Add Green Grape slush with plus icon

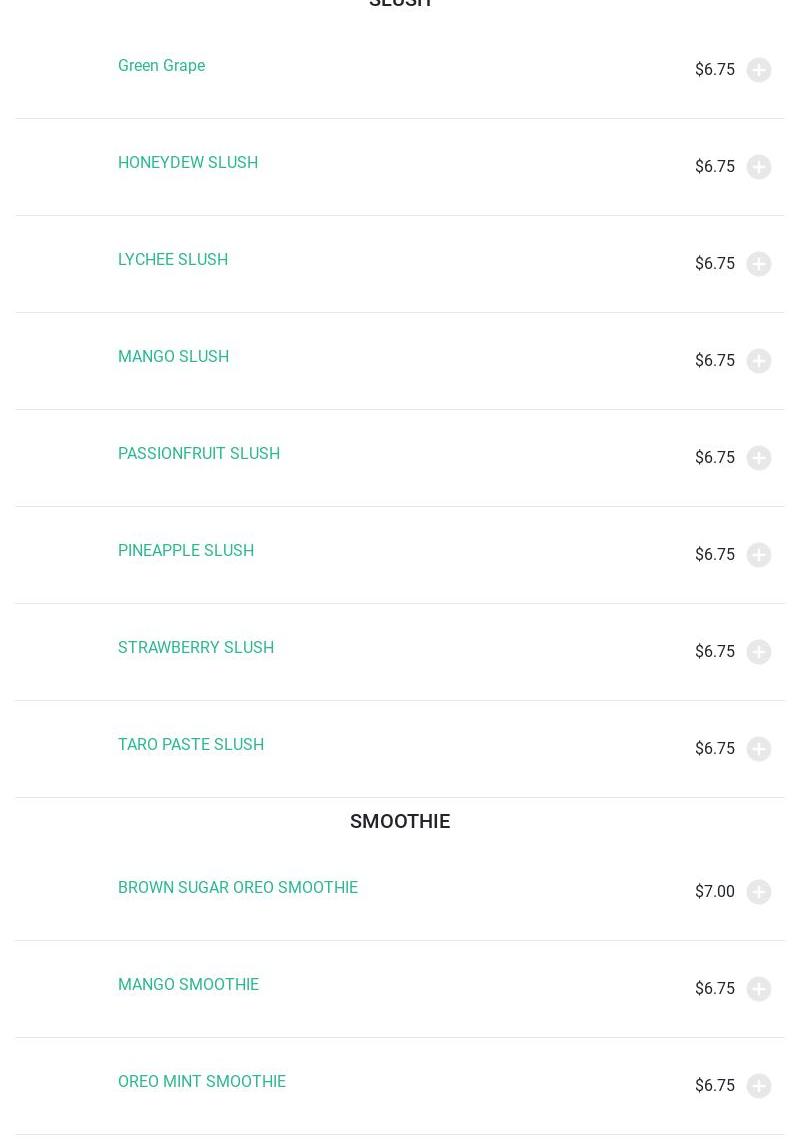click(x=759, y=70)
